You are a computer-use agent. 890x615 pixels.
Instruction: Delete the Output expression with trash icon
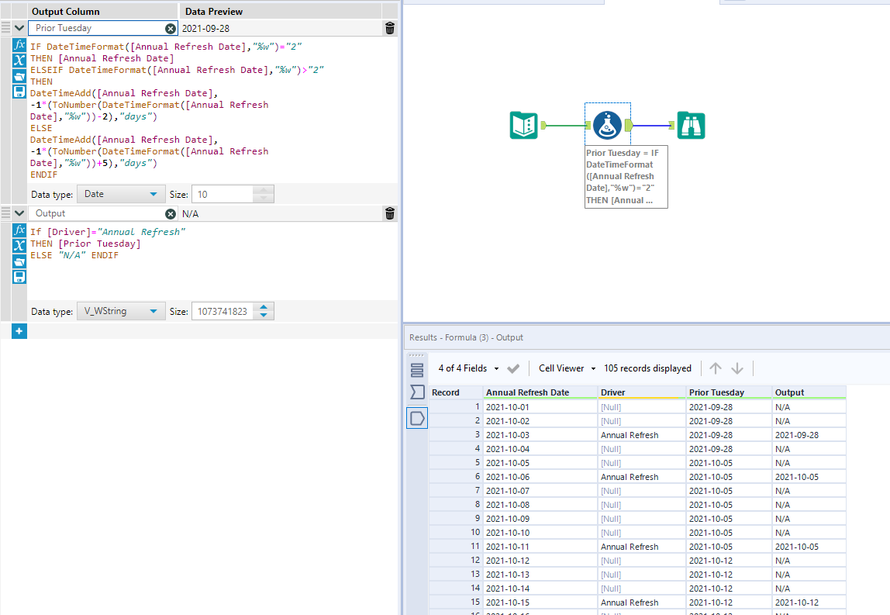point(389,214)
